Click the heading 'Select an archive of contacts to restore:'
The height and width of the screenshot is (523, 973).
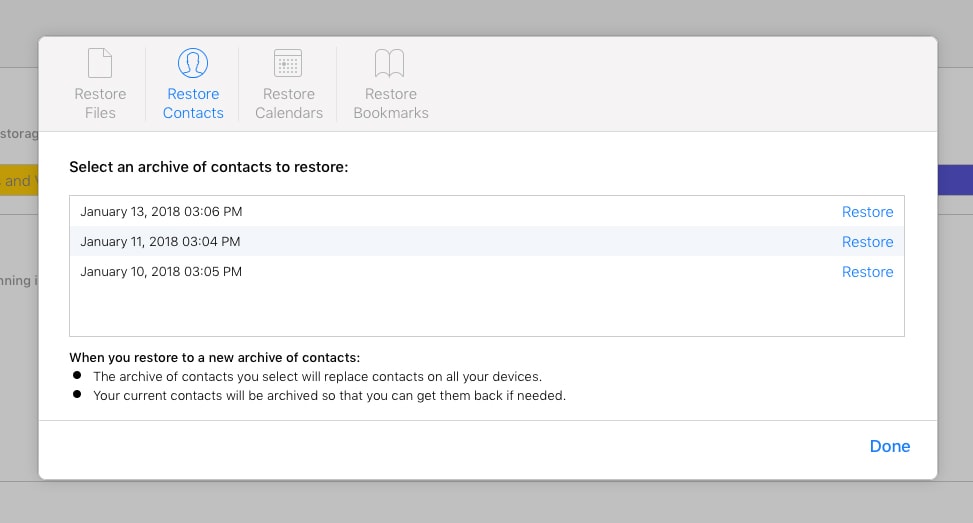pos(208,167)
